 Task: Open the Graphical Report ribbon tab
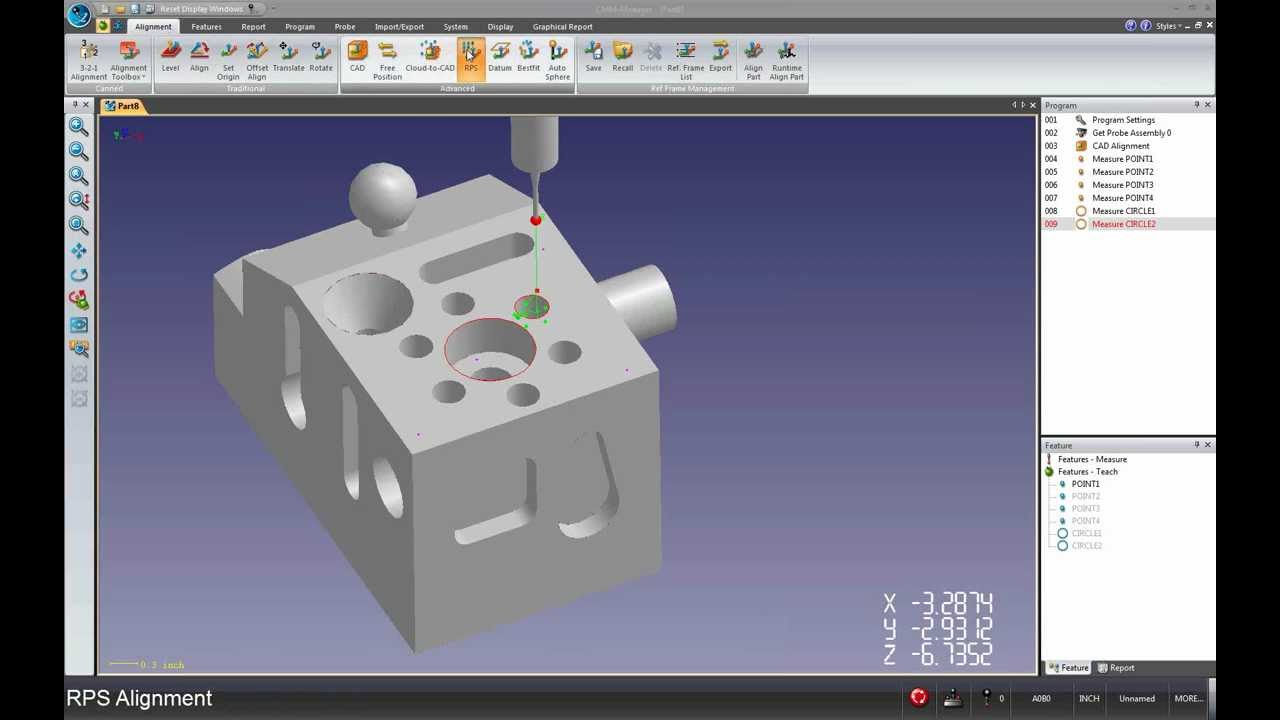(x=562, y=27)
